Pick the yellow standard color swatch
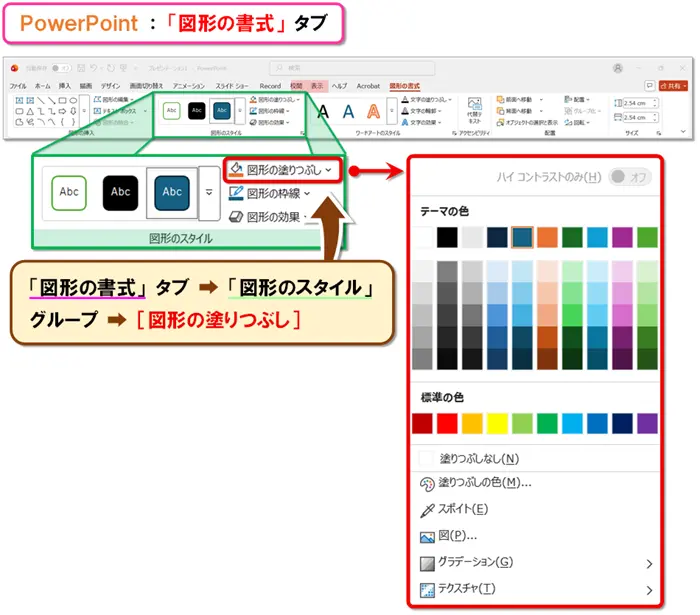This screenshot has width=700, height=615. click(x=497, y=423)
